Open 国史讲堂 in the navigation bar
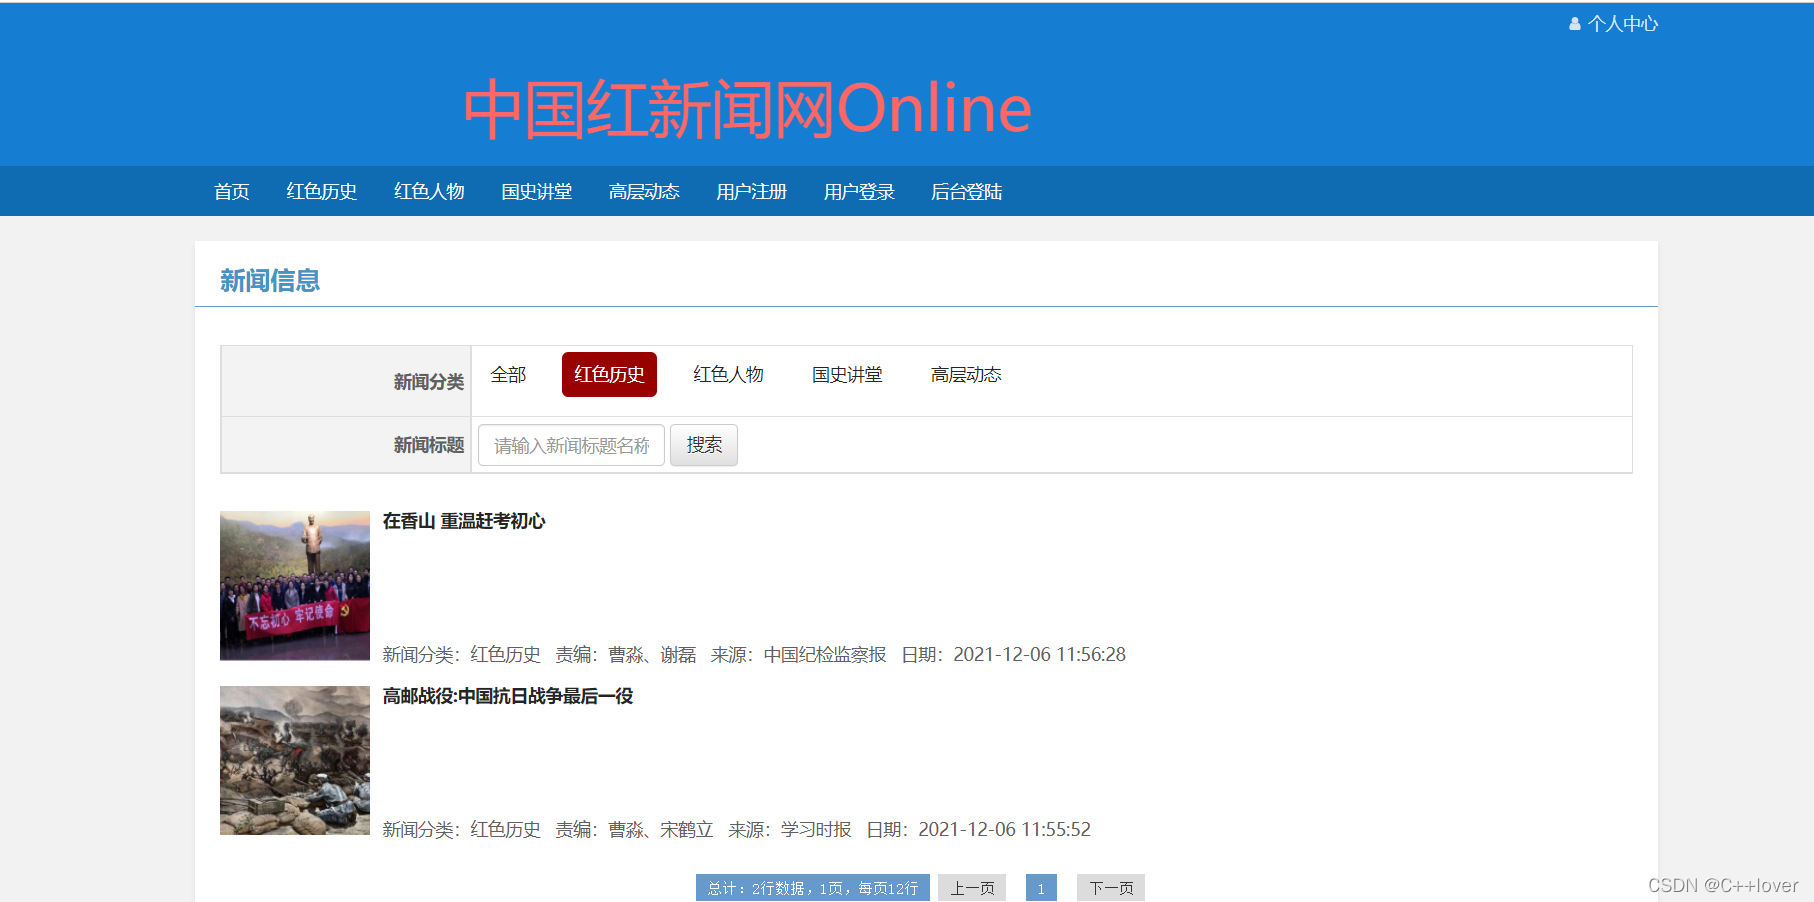Screen dimensions: 1814x902 pos(537,191)
